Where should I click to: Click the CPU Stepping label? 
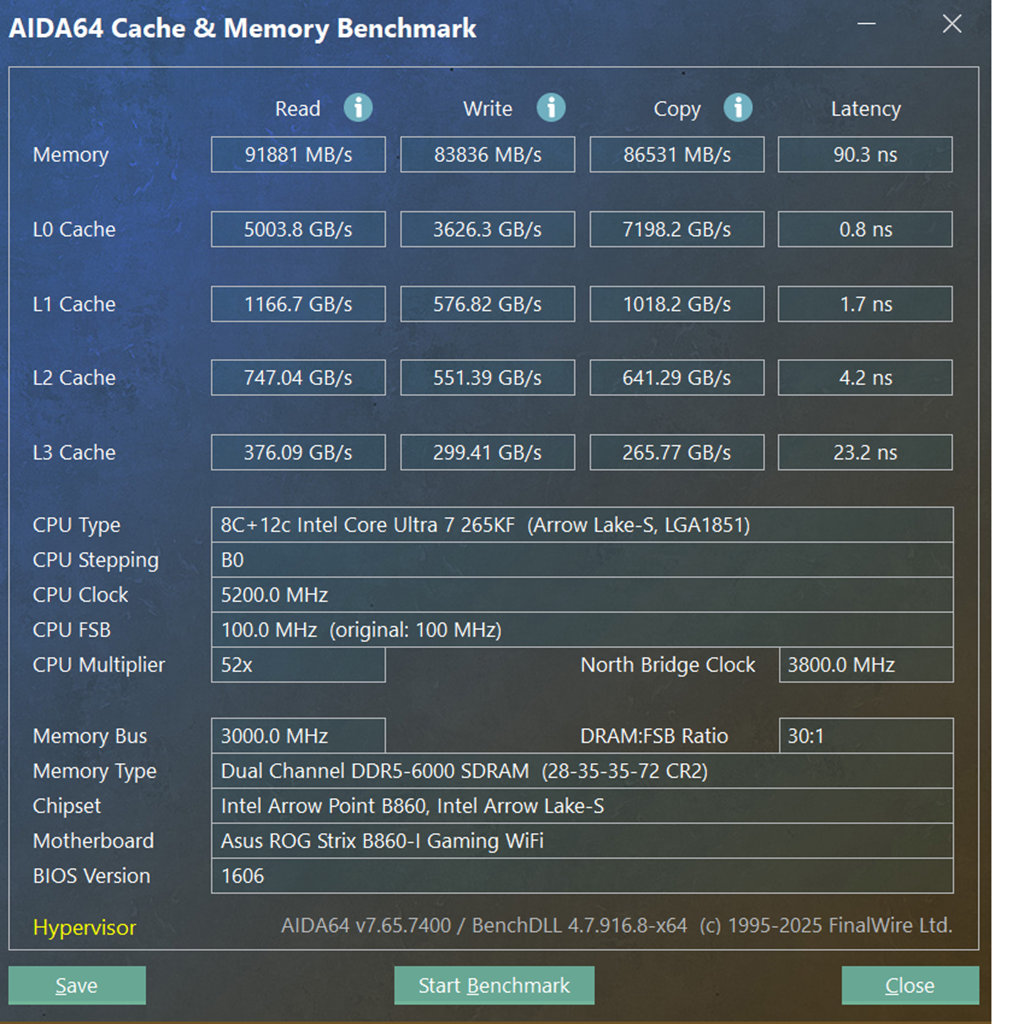coord(95,560)
